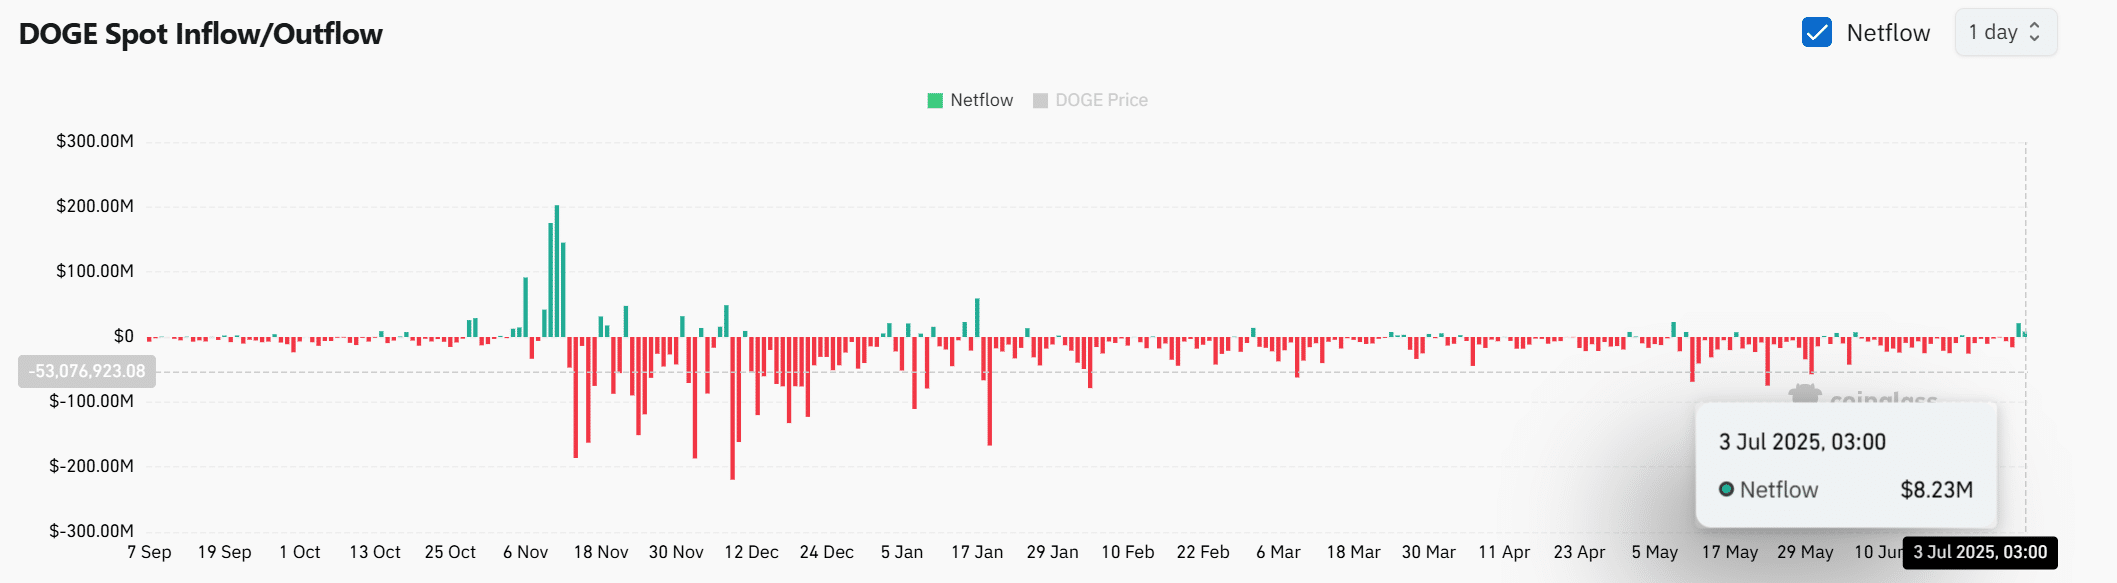The height and width of the screenshot is (583, 2117).
Task: Open the 1 day interval dropdown
Action: 2005,33
